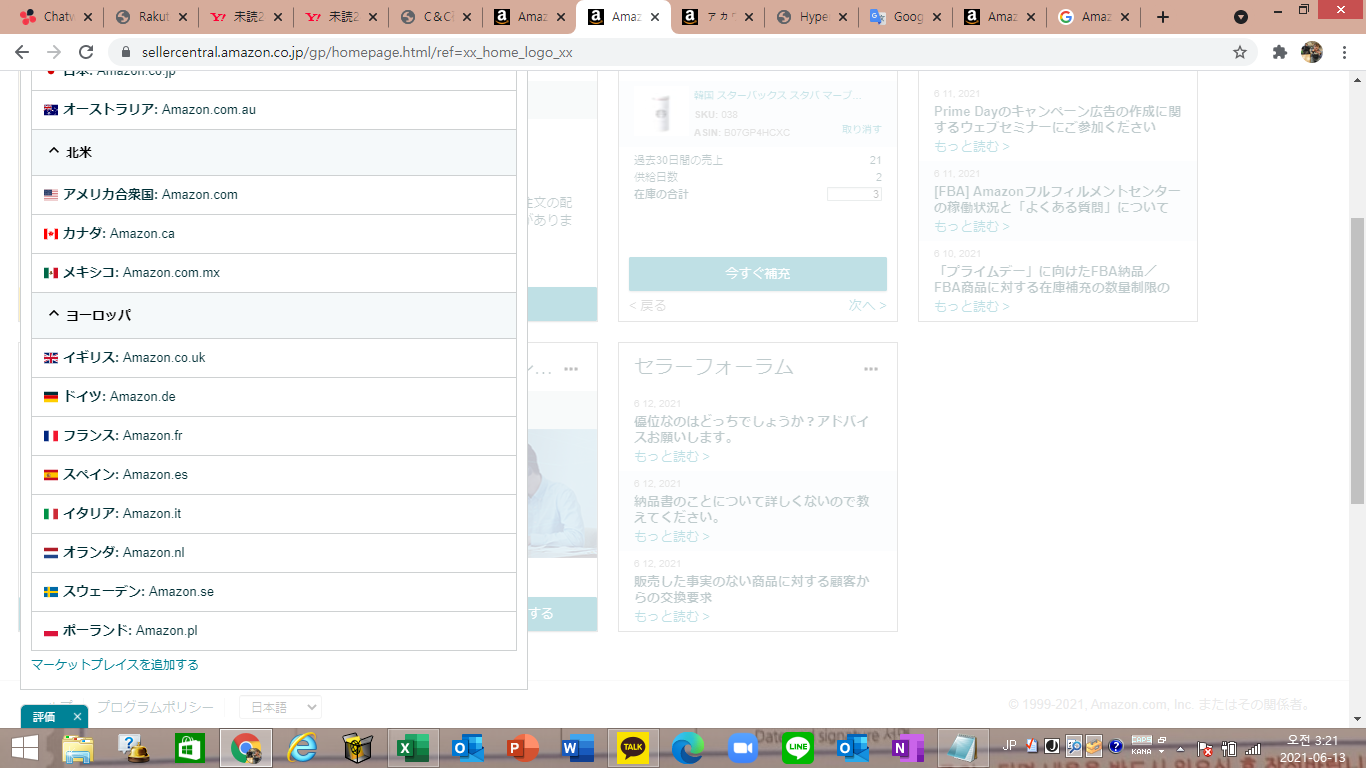Screen dimensions: 1366x768
Task: Choose スウェーデン Amazon.se marketplace
Action: tap(274, 591)
